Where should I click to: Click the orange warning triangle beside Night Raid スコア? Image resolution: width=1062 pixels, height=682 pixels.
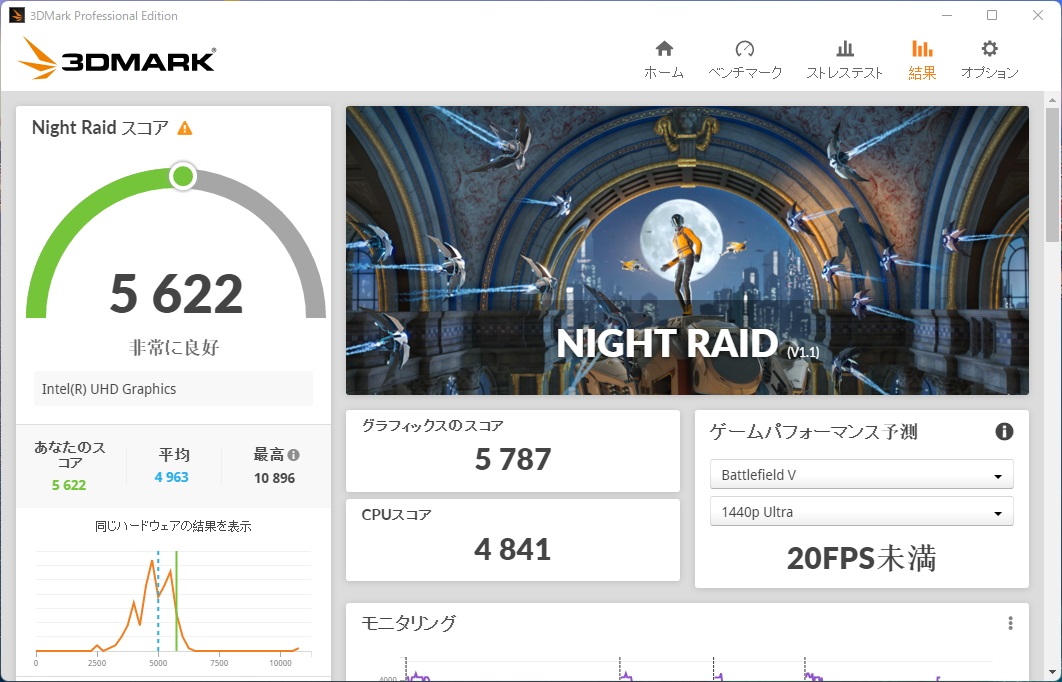coord(184,128)
